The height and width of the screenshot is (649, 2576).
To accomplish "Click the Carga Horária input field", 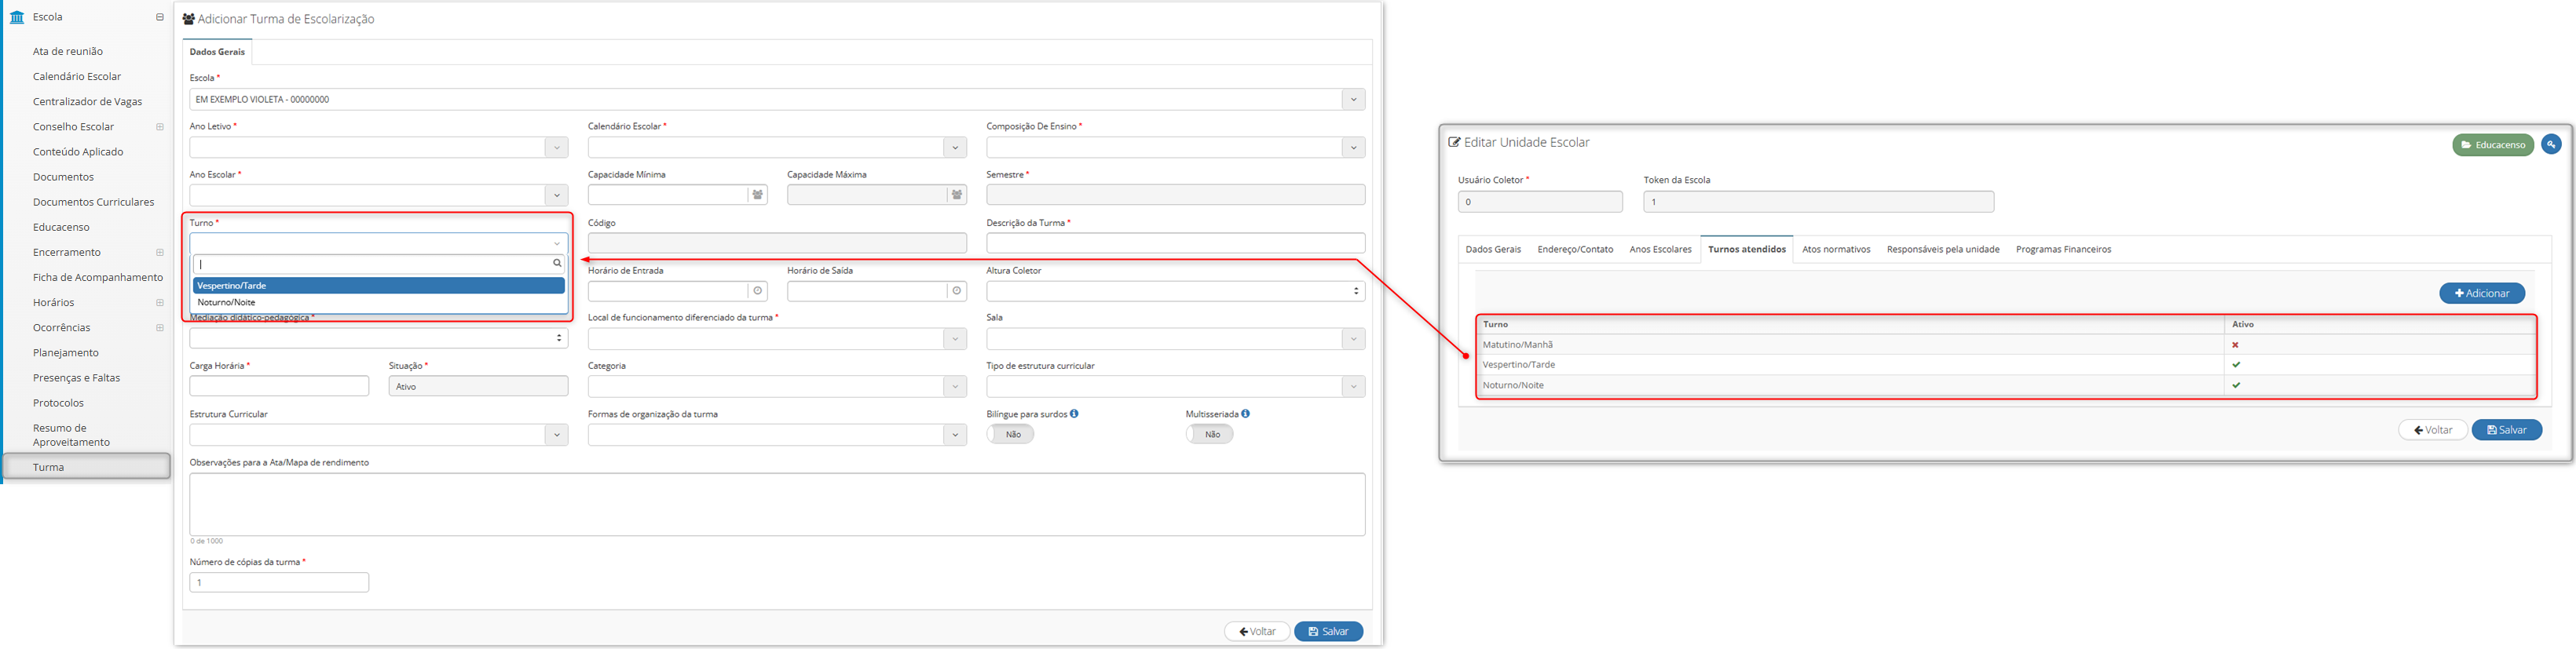I will pyautogui.click(x=279, y=386).
